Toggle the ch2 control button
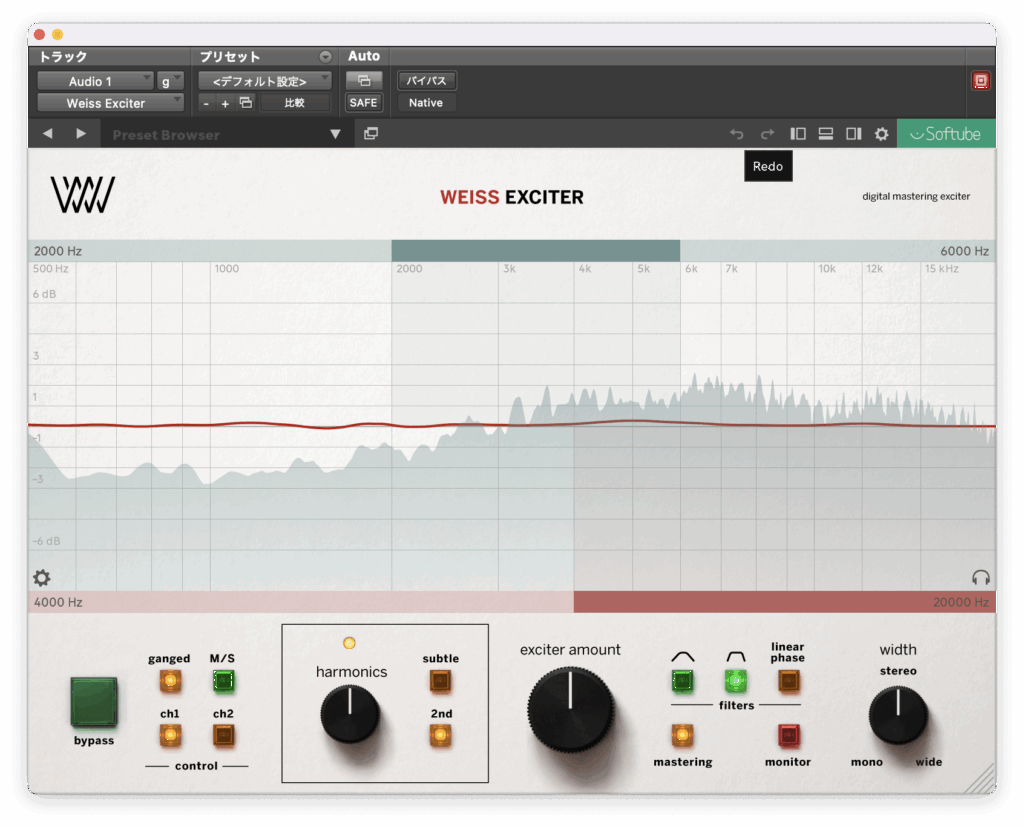The image size is (1024, 827). click(223, 736)
